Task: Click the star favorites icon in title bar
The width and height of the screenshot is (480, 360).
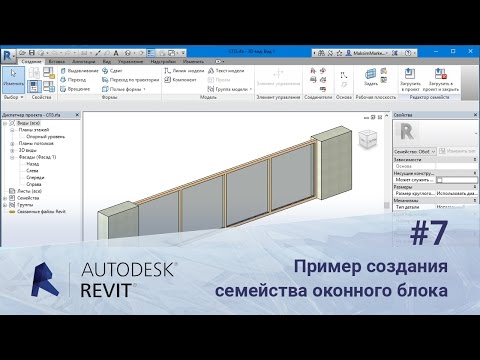Action: pos(339,53)
